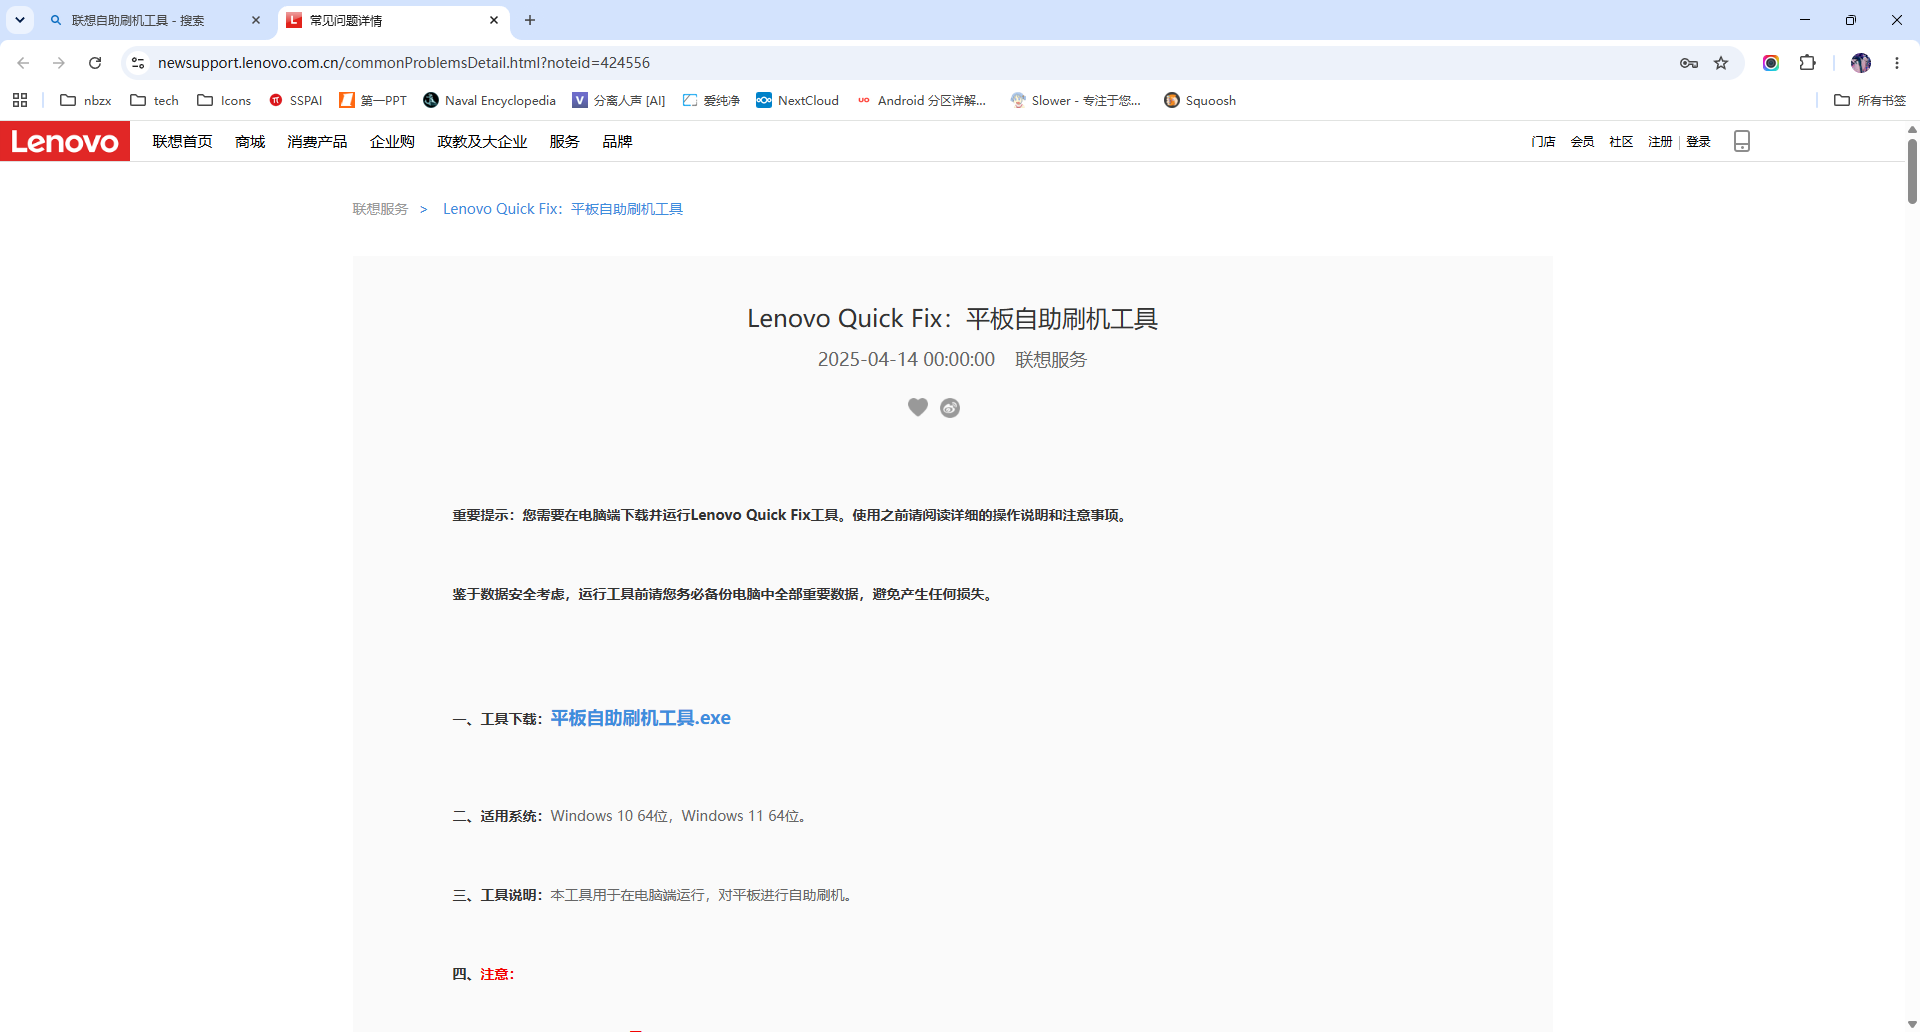Reload the current page

tap(95, 63)
